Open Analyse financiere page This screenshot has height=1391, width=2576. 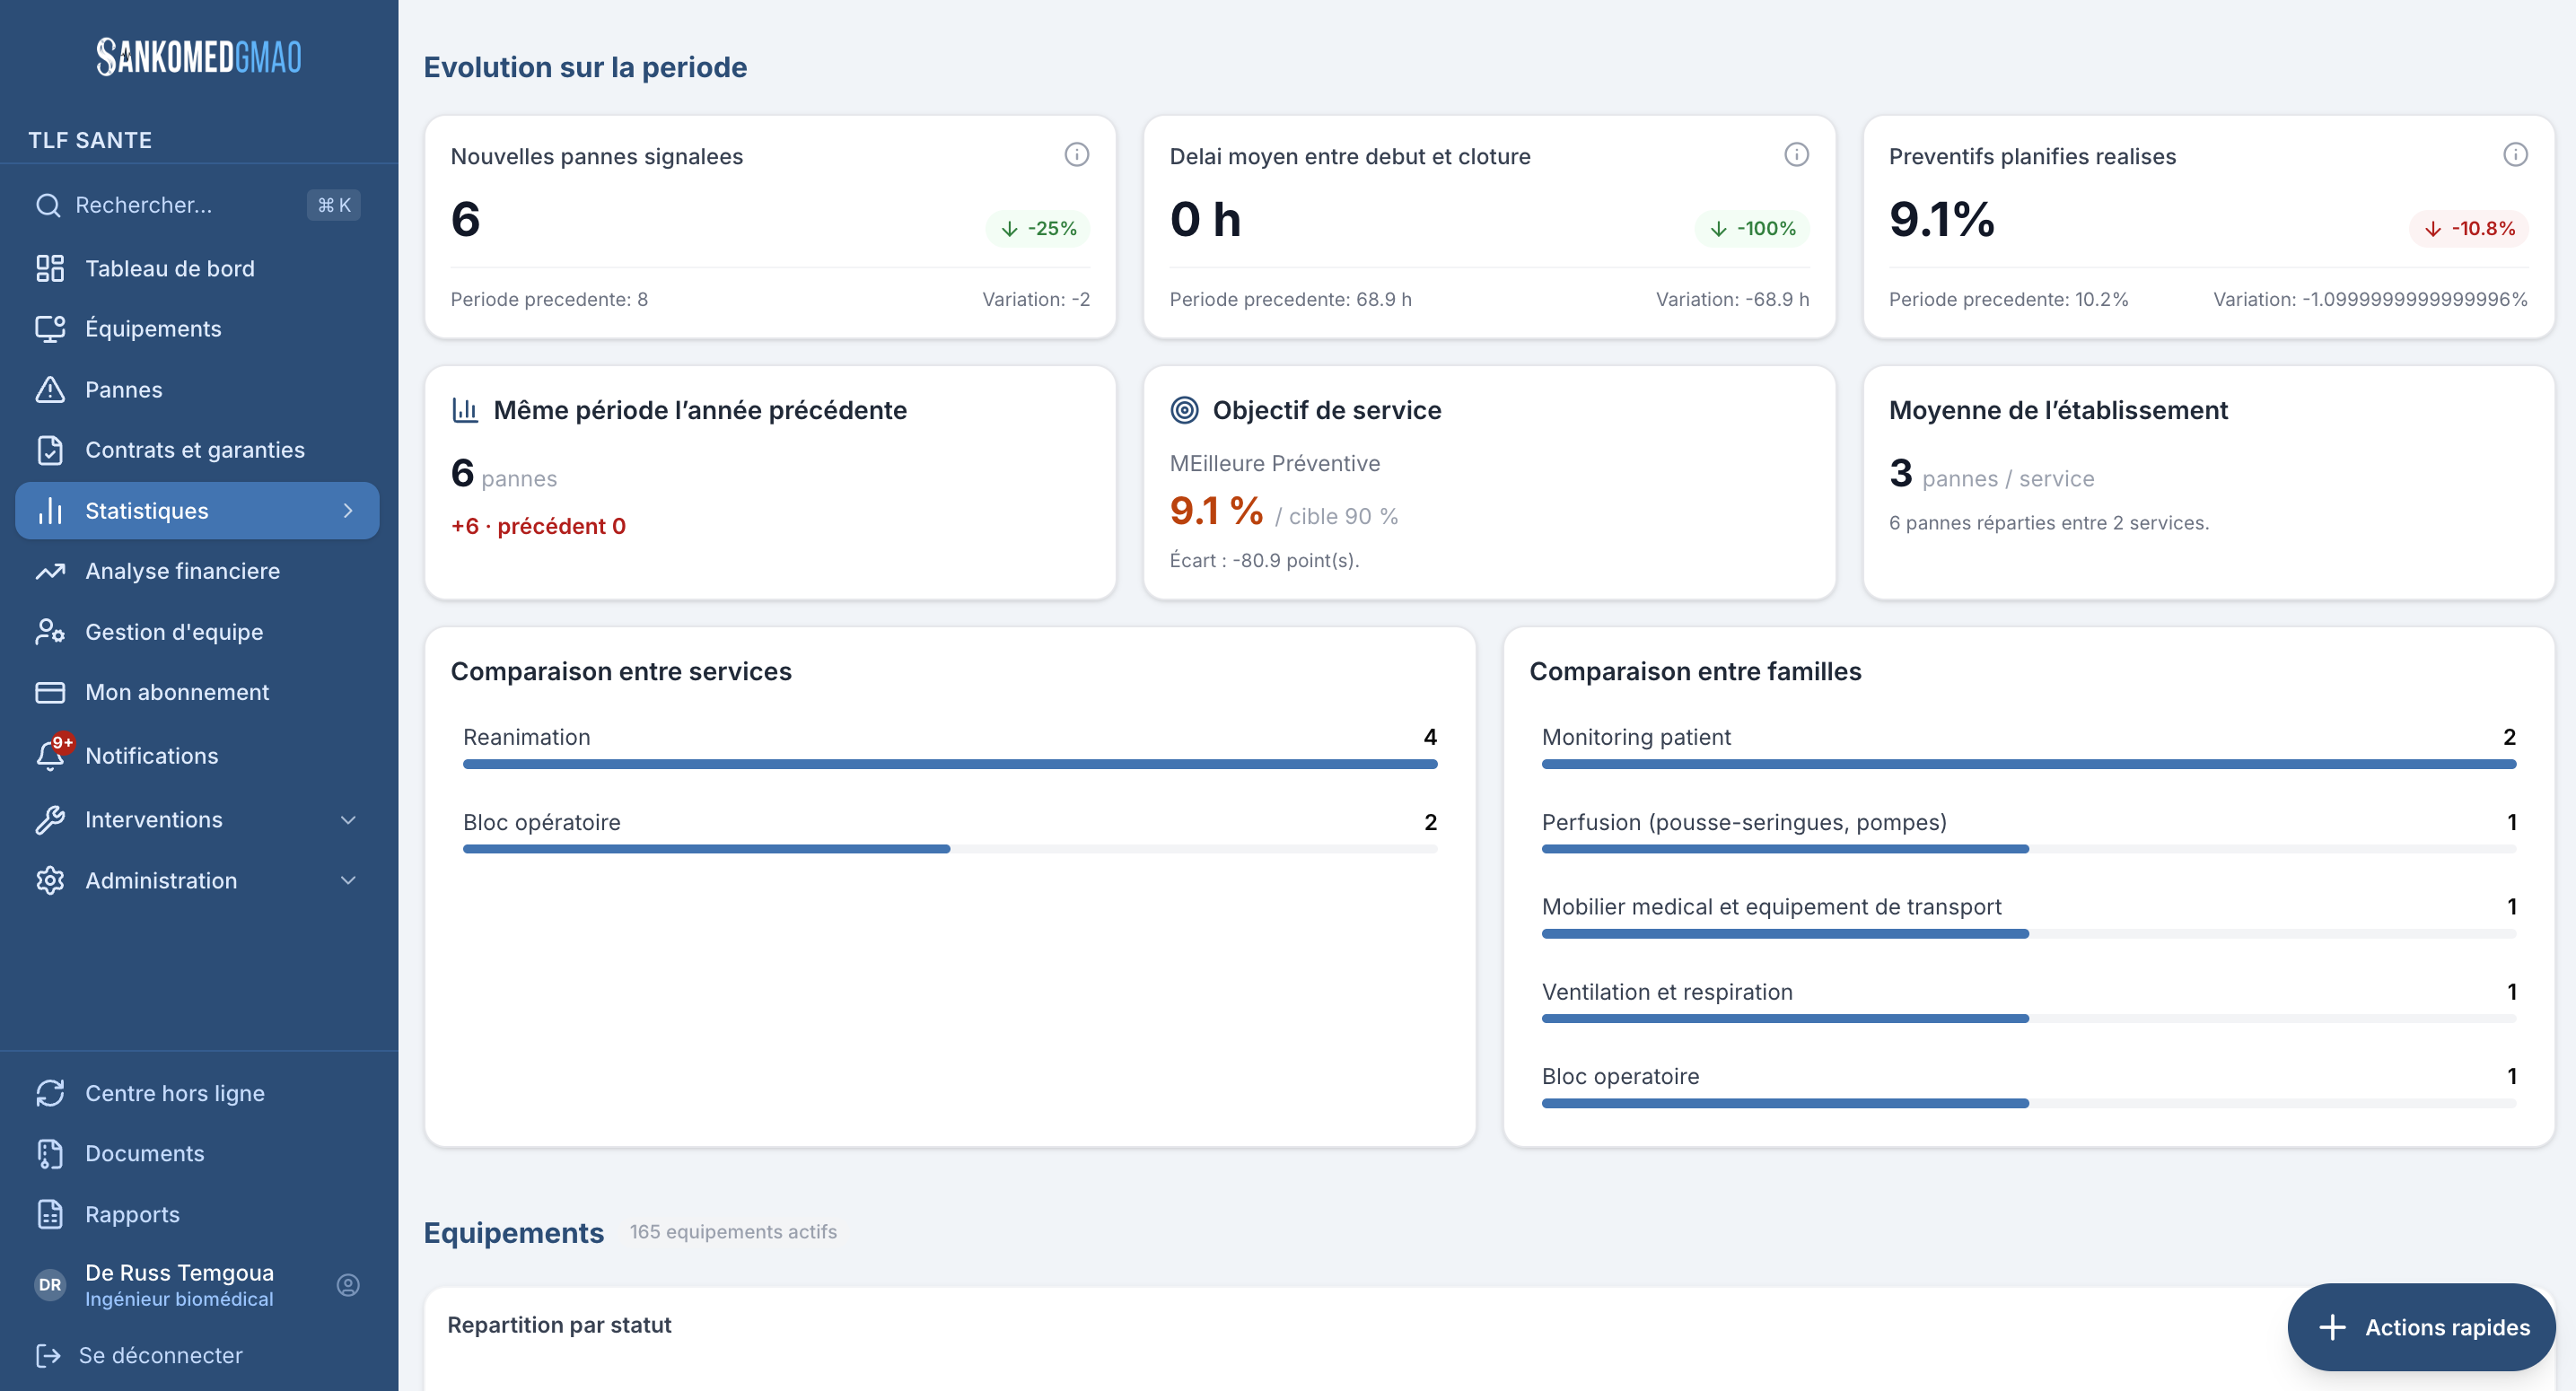(x=198, y=571)
